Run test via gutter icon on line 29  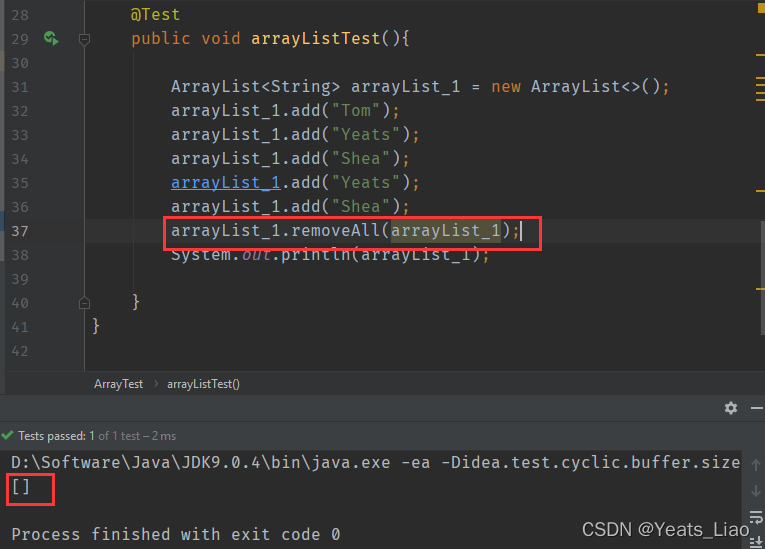coord(51,38)
